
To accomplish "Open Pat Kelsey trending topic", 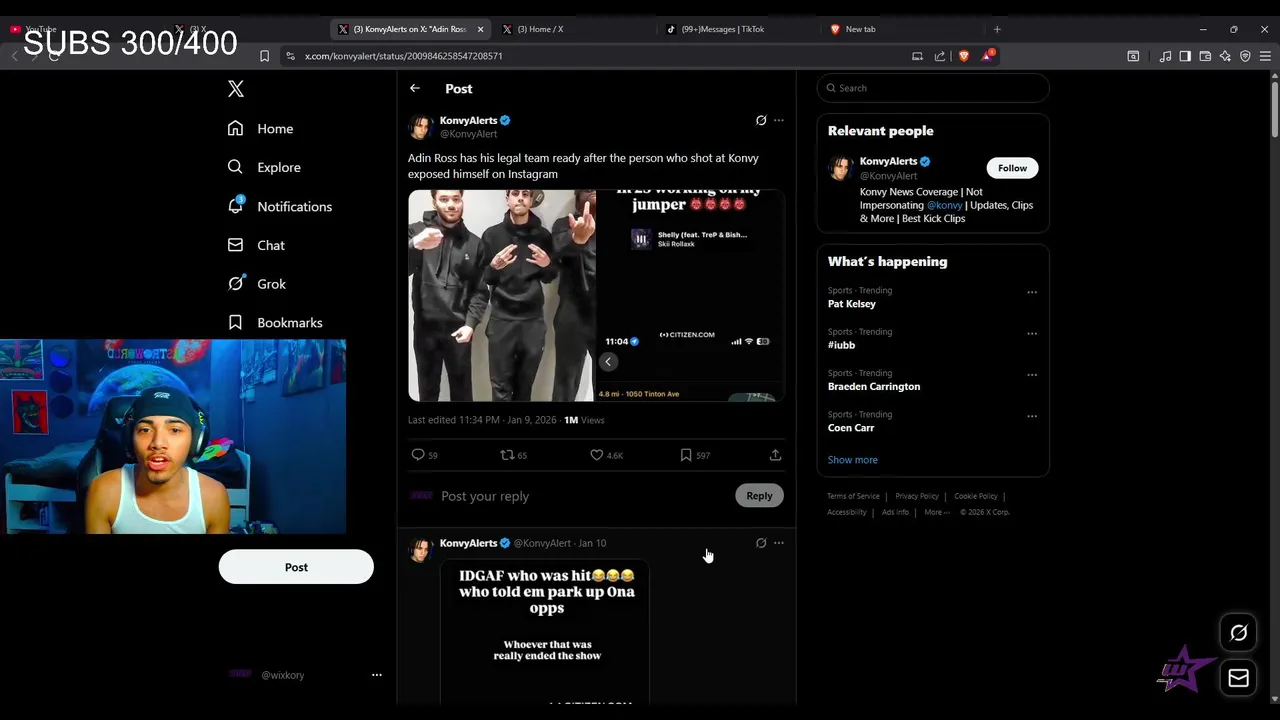I will [852, 304].
